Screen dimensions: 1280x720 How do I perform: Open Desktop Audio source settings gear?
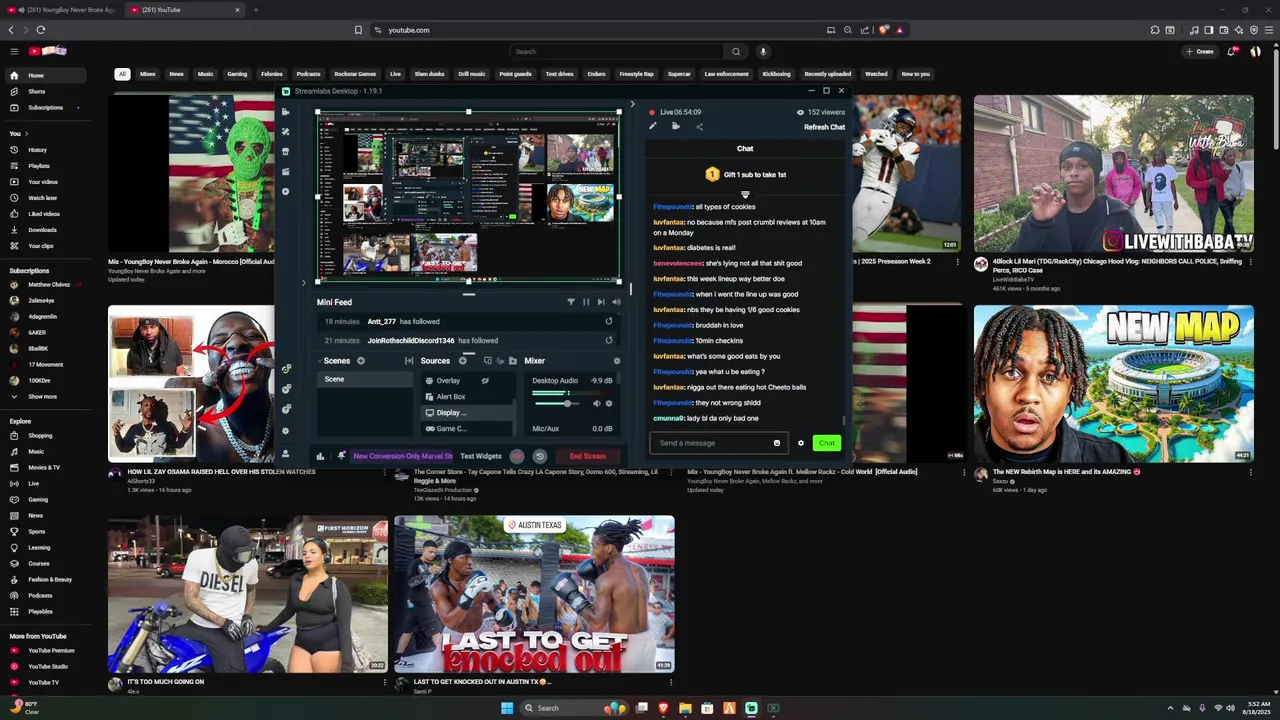point(609,403)
